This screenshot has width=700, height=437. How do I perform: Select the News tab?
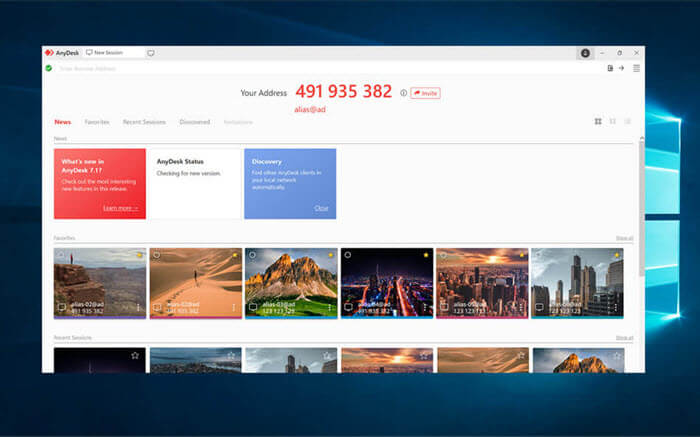coord(62,122)
